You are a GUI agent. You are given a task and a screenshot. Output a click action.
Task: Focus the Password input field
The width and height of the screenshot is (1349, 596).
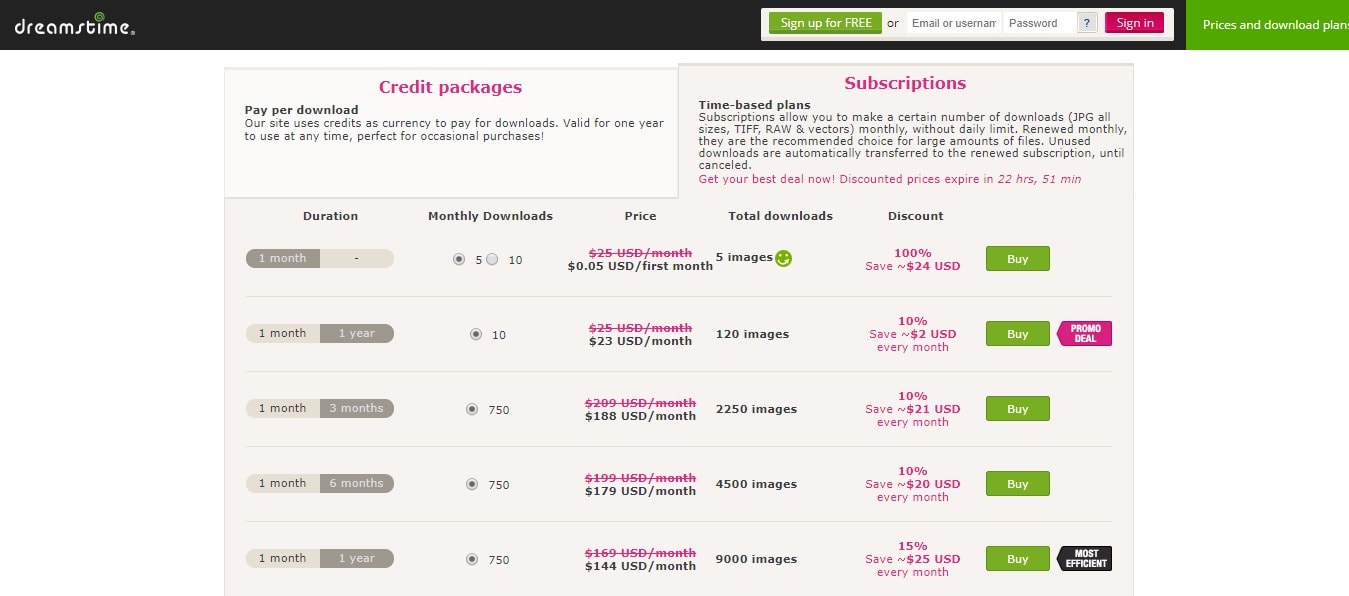(x=1039, y=23)
